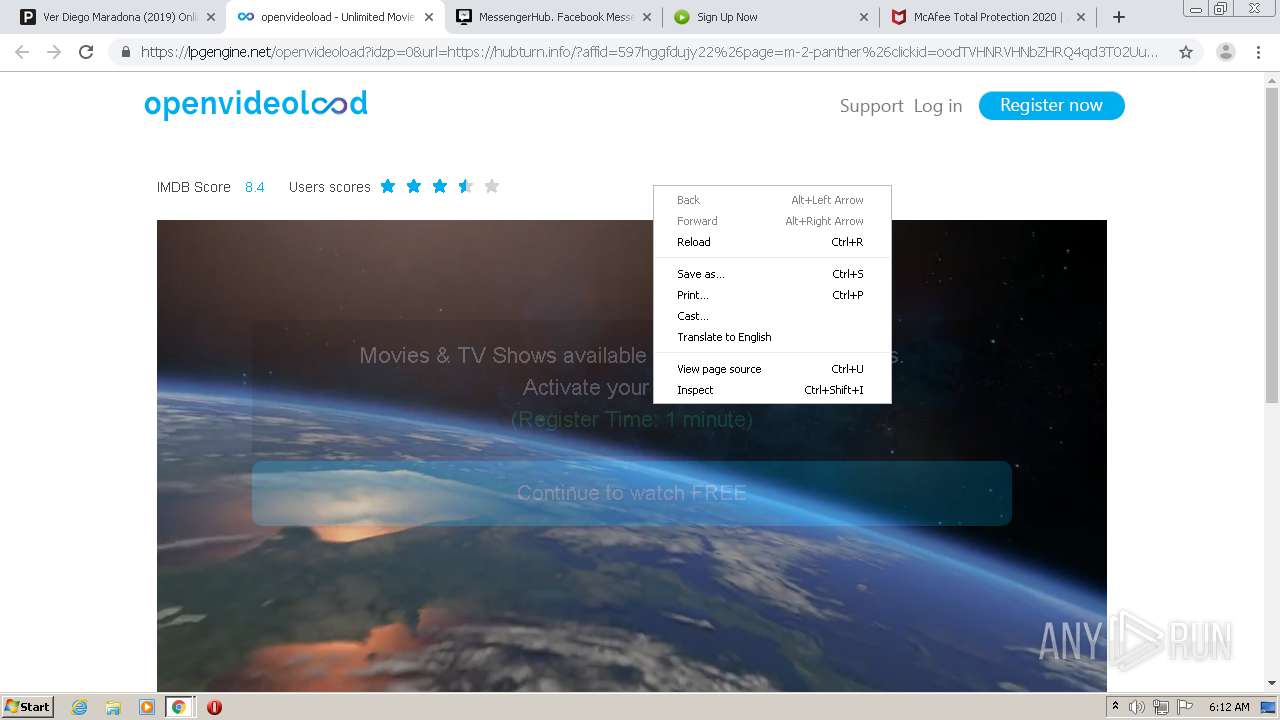The image size is (1280, 720).
Task: Click the vertical scrollbar thumb
Action: (x=1272, y=245)
